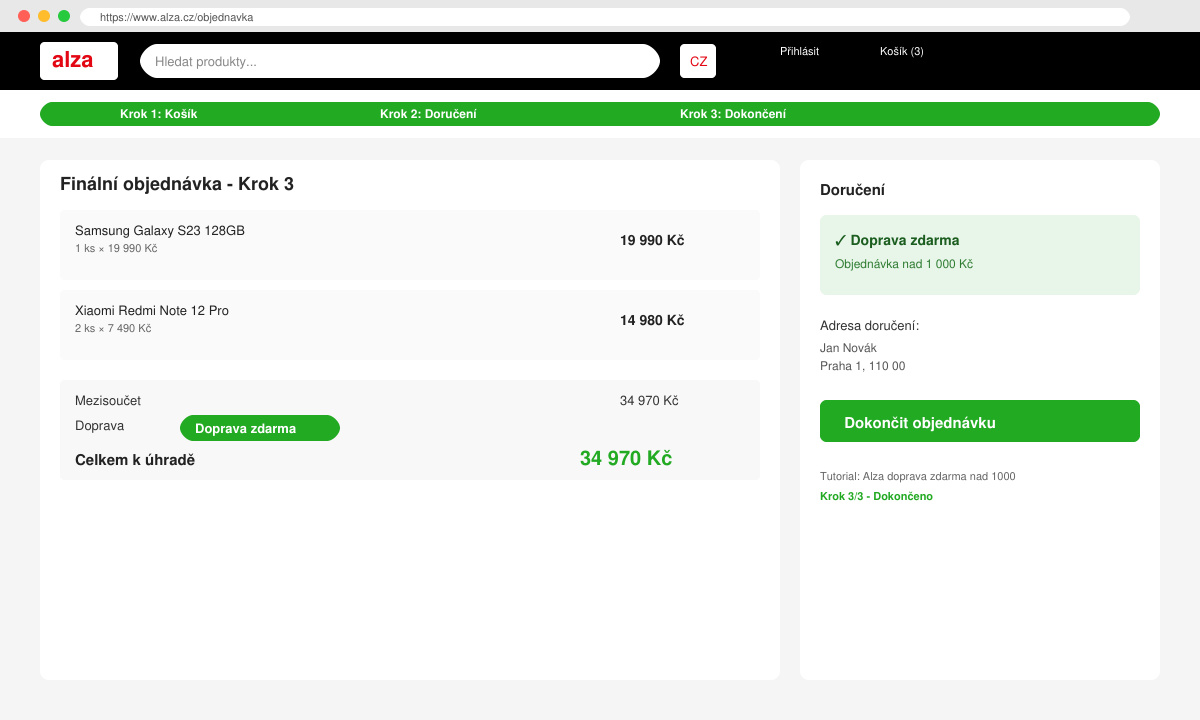1200x720 pixels.
Task: Click the Objednávka nad 1 000 Kč text
Action: (904, 264)
